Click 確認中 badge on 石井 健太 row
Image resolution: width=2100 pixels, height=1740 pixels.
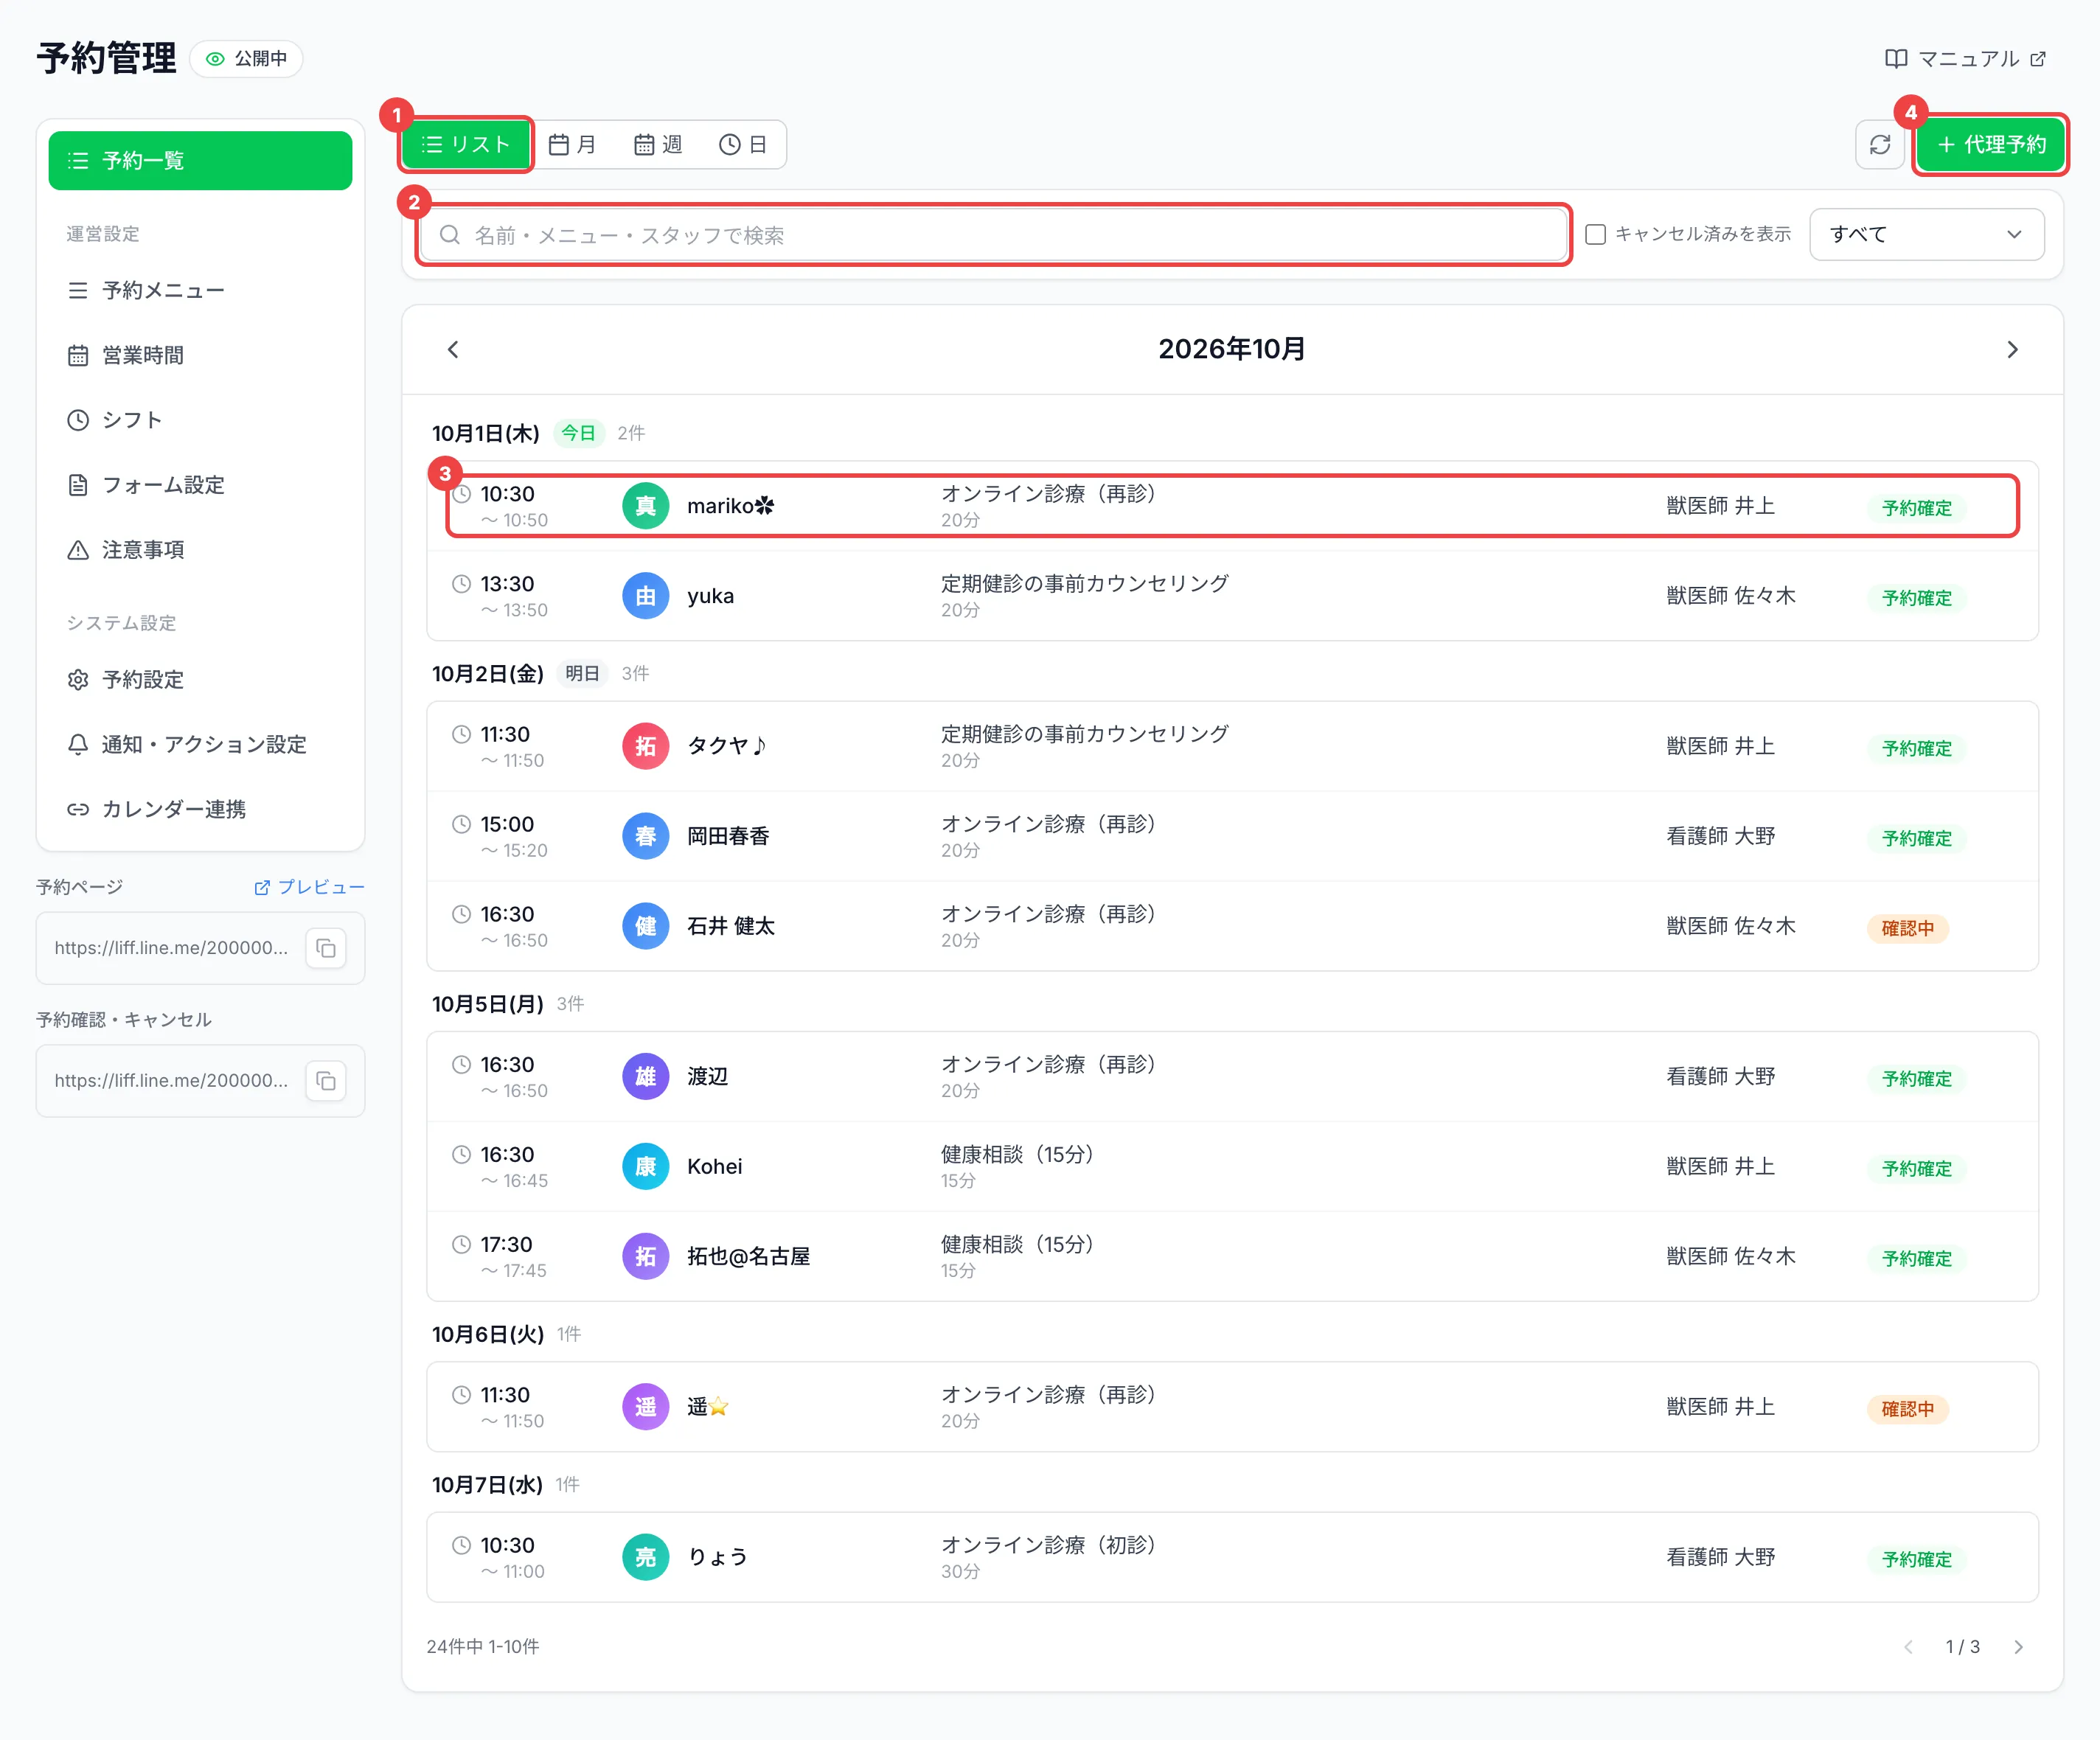coord(1907,928)
